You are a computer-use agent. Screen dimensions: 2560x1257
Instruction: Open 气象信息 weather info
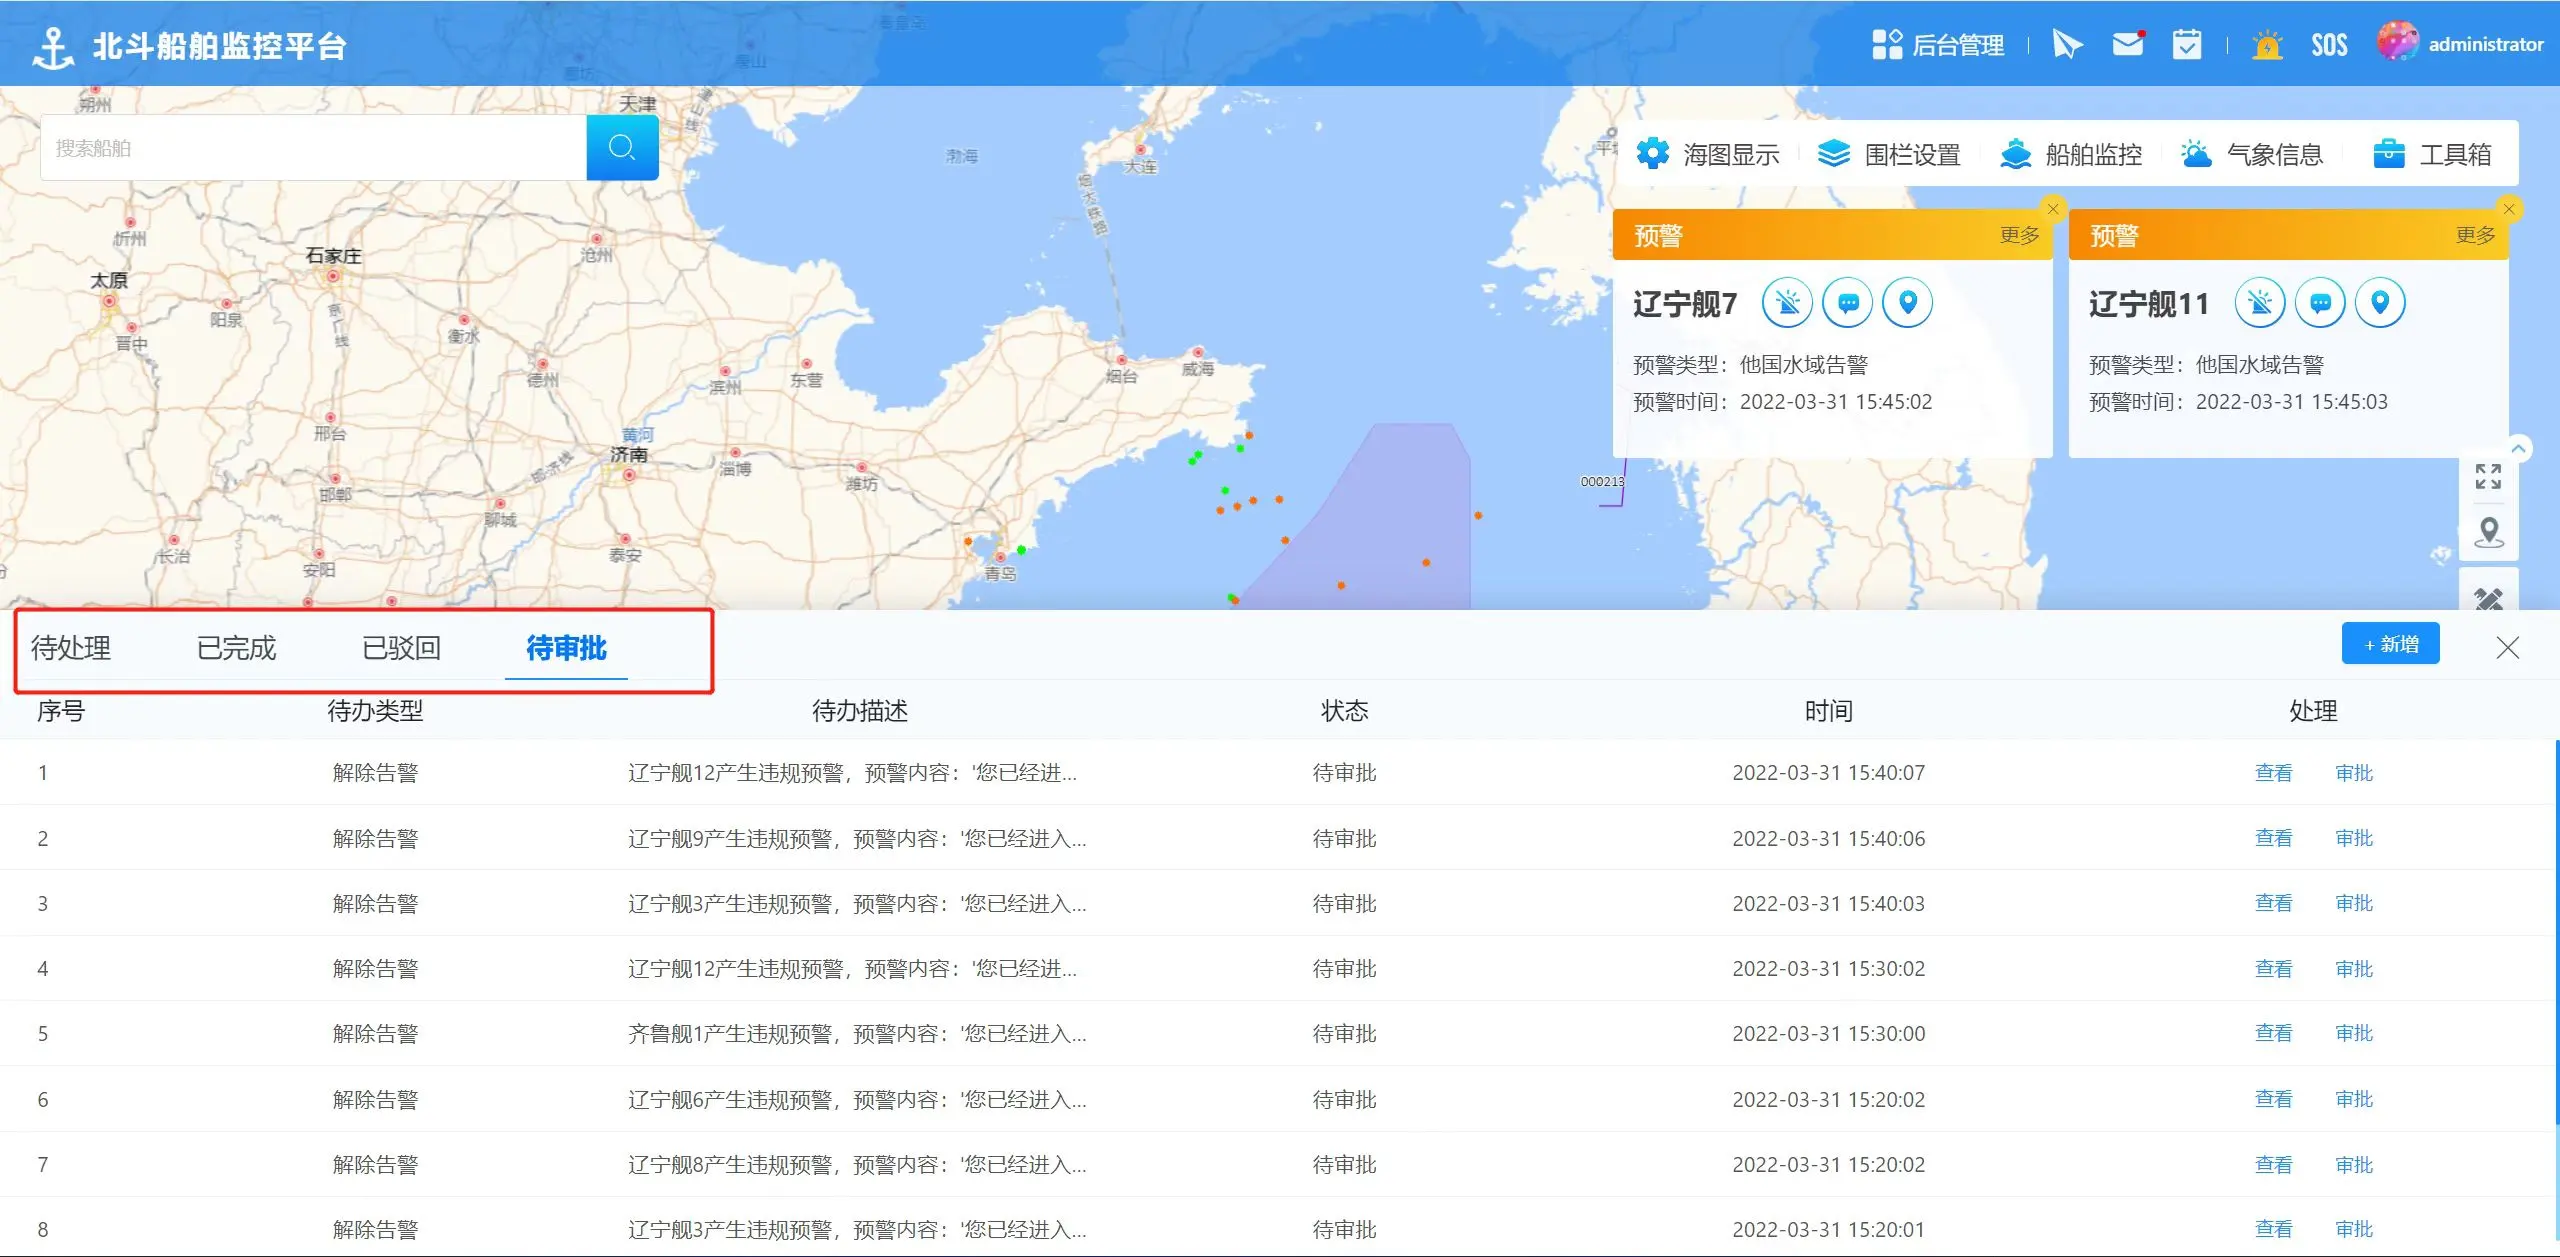(2252, 154)
